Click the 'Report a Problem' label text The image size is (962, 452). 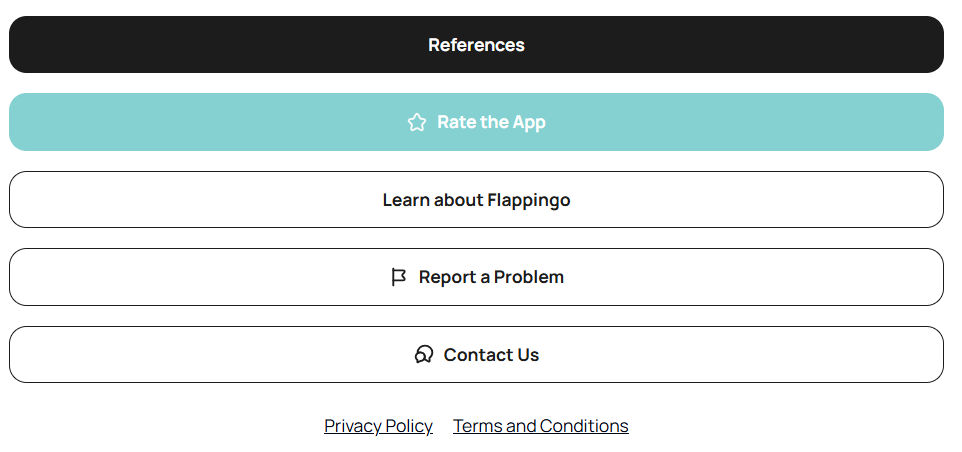pyautogui.click(x=491, y=277)
